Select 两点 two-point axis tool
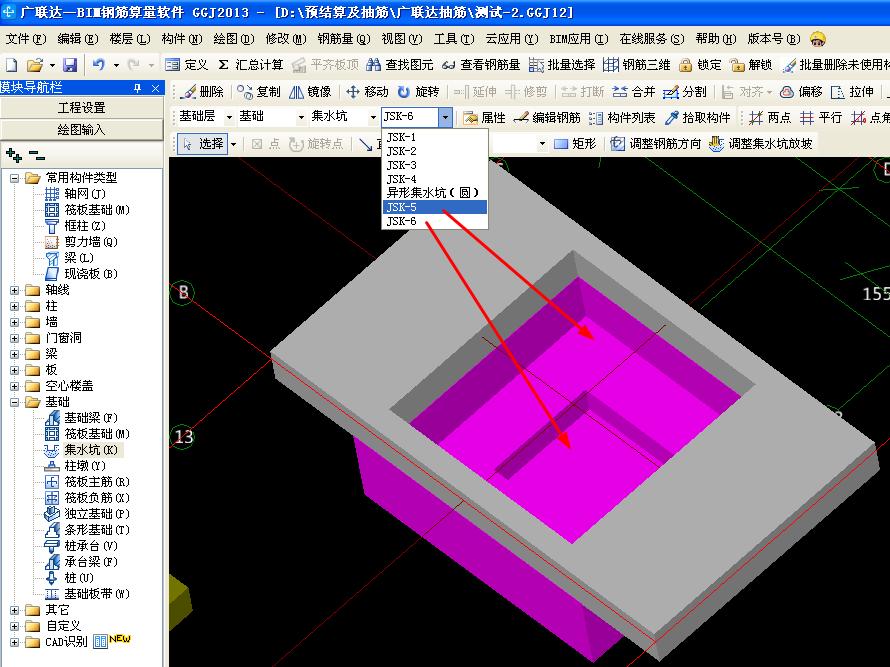The height and width of the screenshot is (667, 890). (x=770, y=118)
